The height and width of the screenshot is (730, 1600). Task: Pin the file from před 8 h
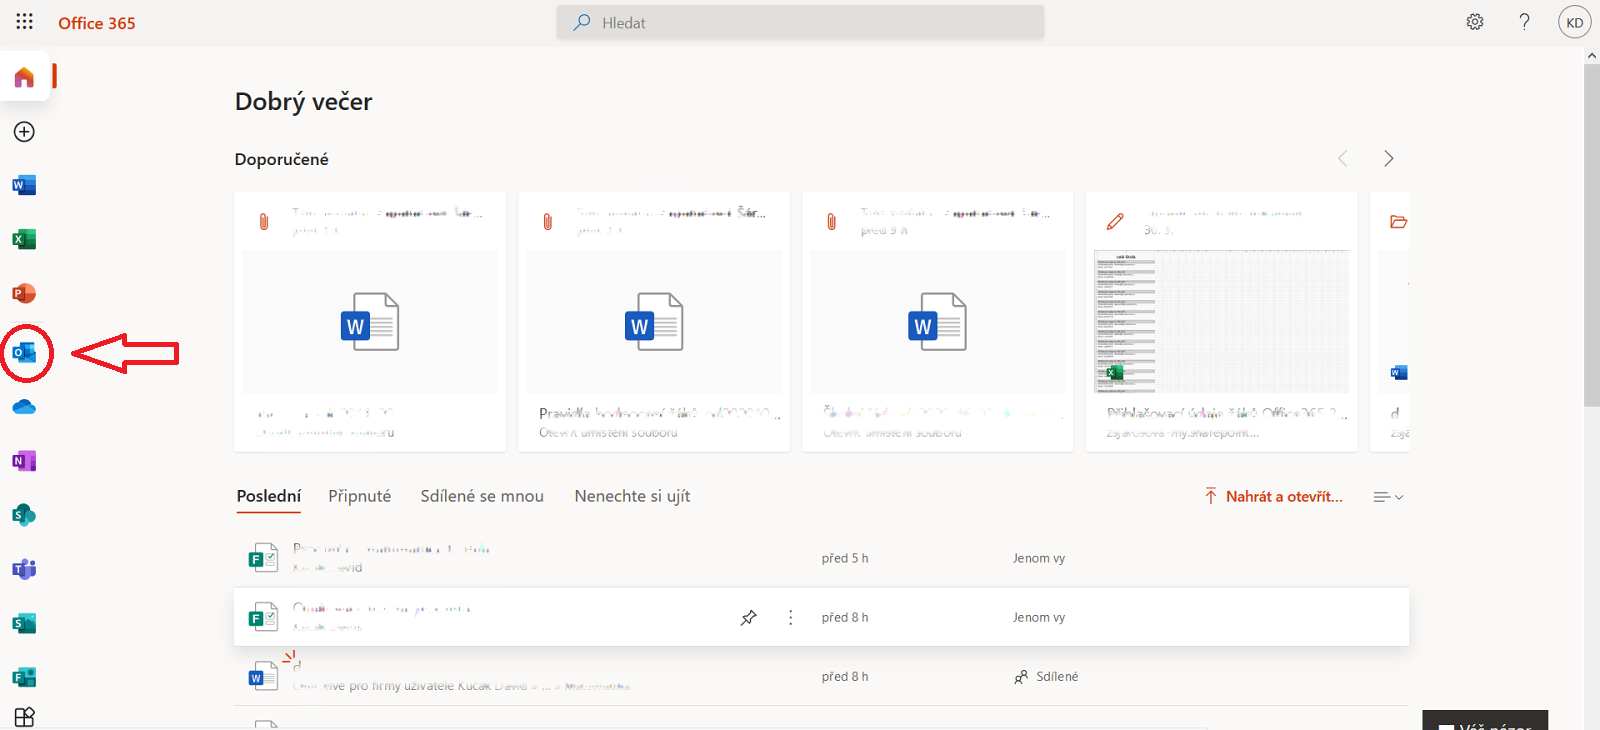tap(748, 618)
